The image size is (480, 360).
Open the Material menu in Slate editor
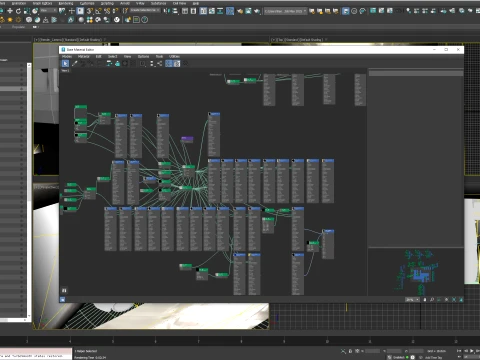pyautogui.click(x=84, y=56)
